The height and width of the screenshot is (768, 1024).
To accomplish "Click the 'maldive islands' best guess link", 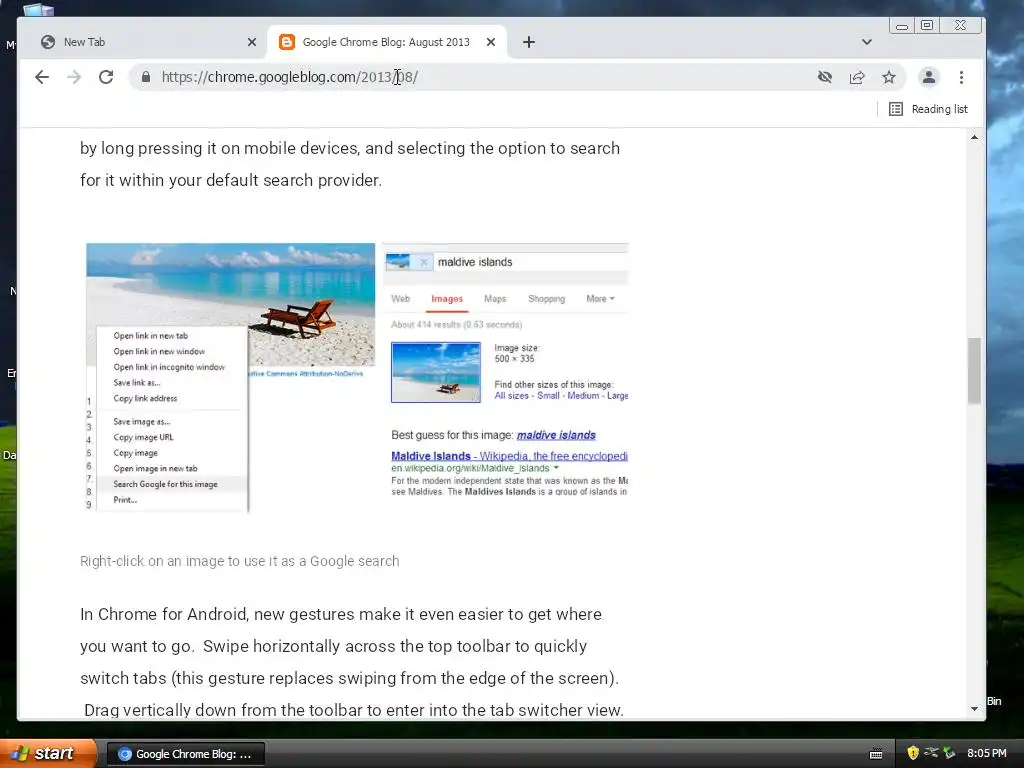I will click(x=556, y=435).
